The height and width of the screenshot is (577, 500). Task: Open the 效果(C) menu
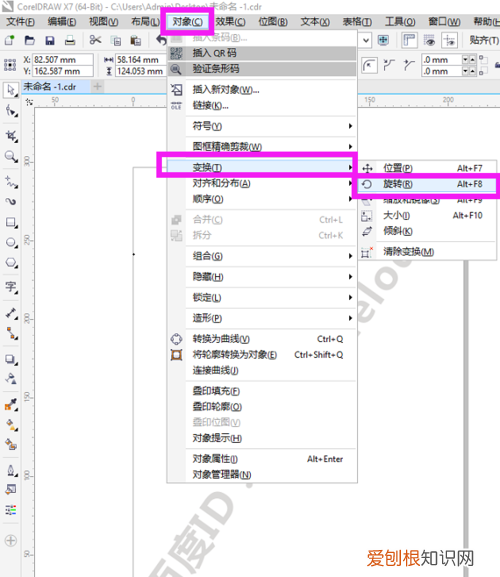click(x=230, y=22)
